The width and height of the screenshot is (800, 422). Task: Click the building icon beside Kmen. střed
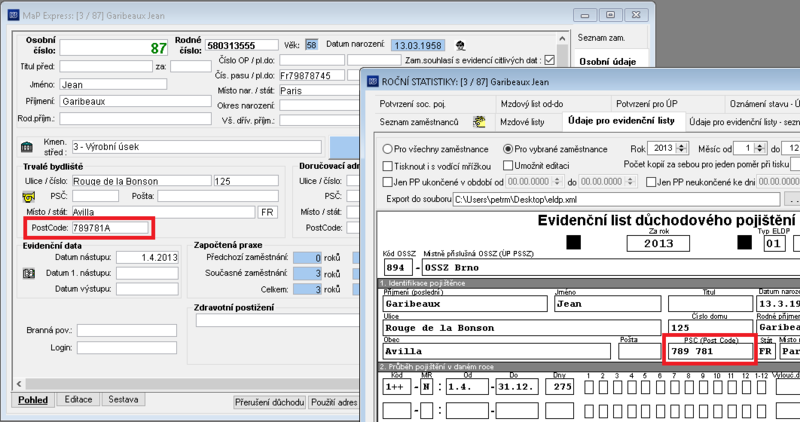(x=27, y=147)
